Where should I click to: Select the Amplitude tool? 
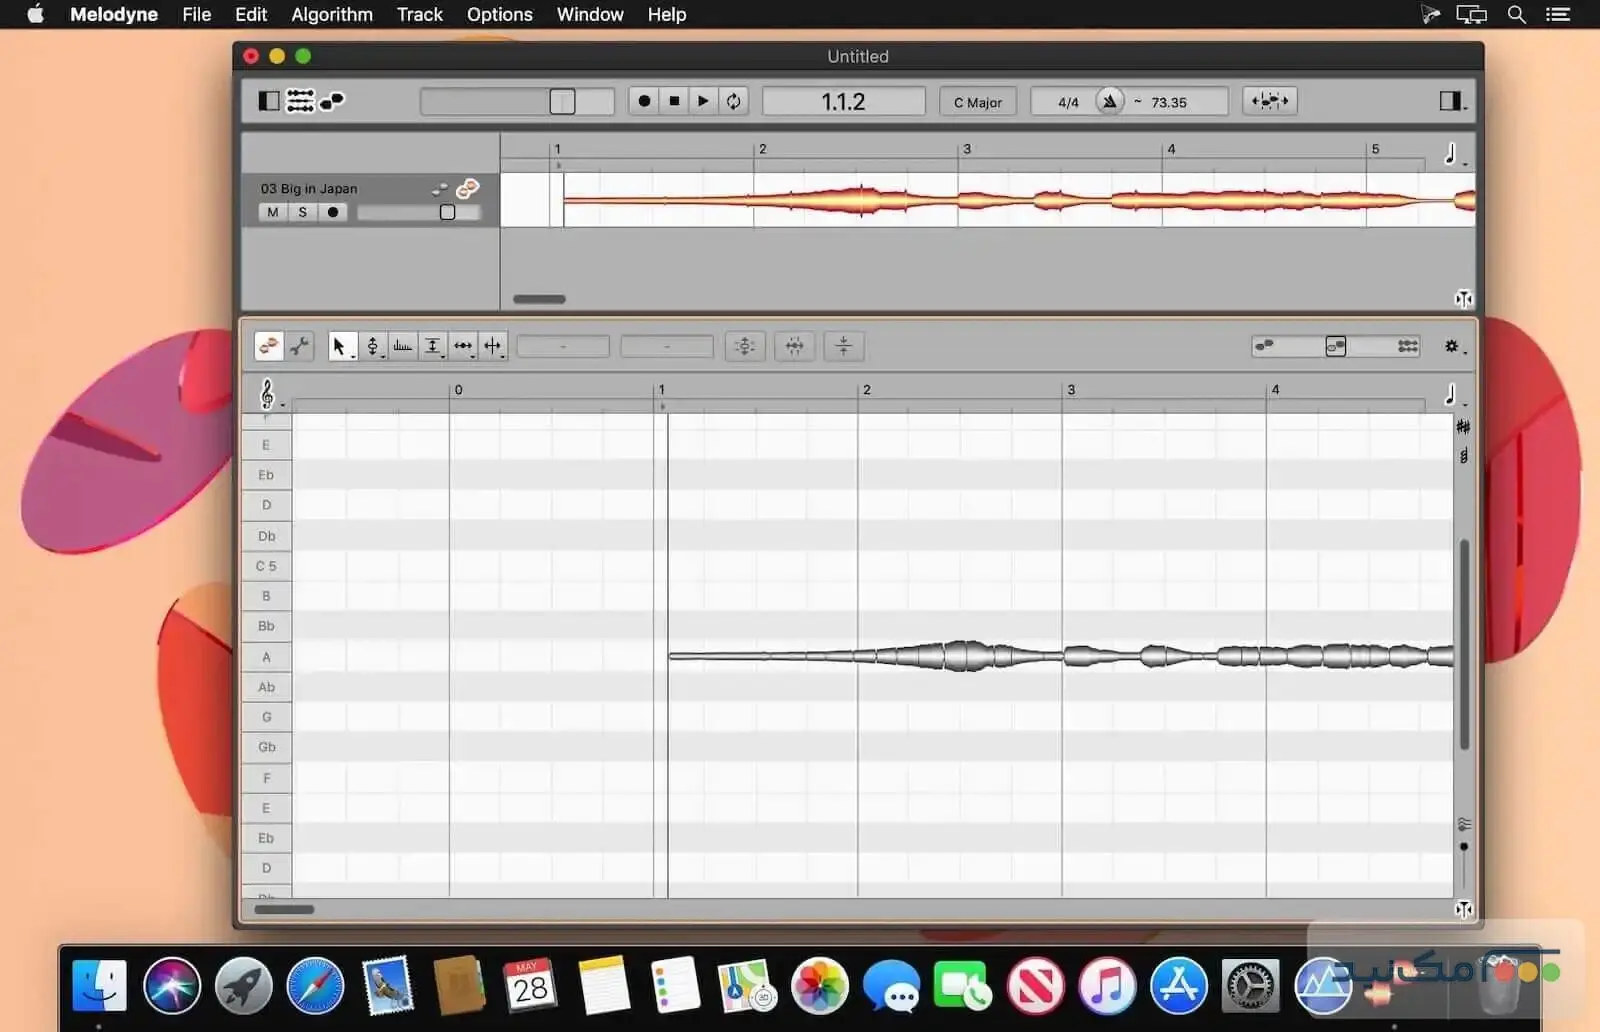[432, 345]
